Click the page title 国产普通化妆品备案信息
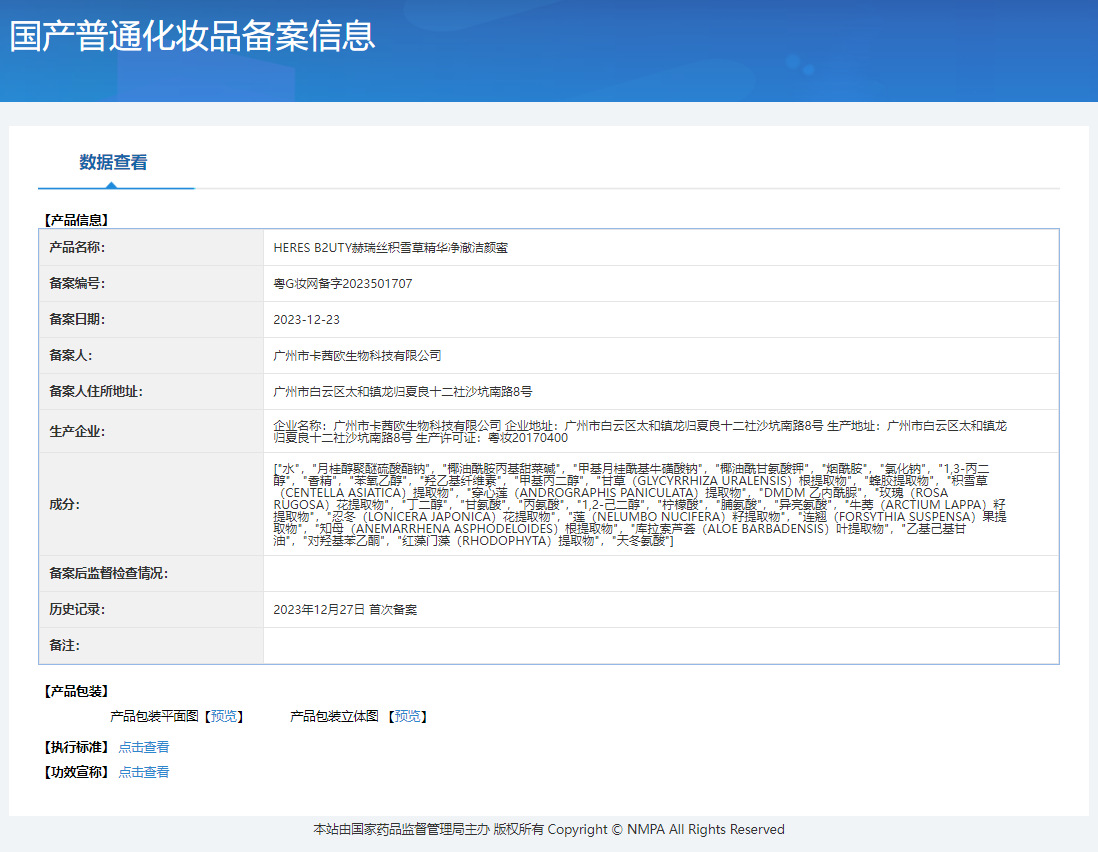The image size is (1098, 852). point(193,36)
